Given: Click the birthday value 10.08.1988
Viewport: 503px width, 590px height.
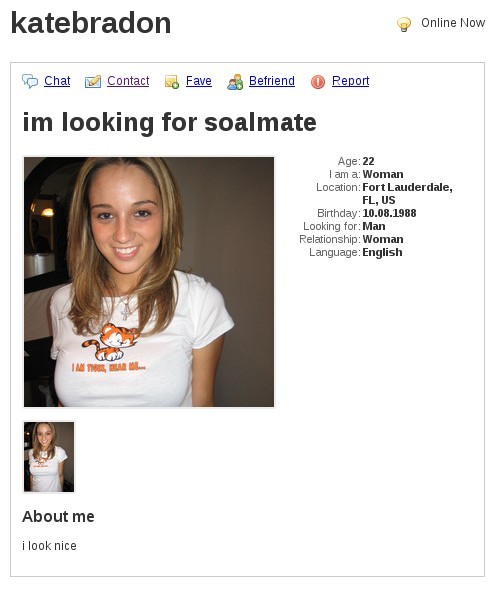Looking at the screenshot, I should coord(389,213).
